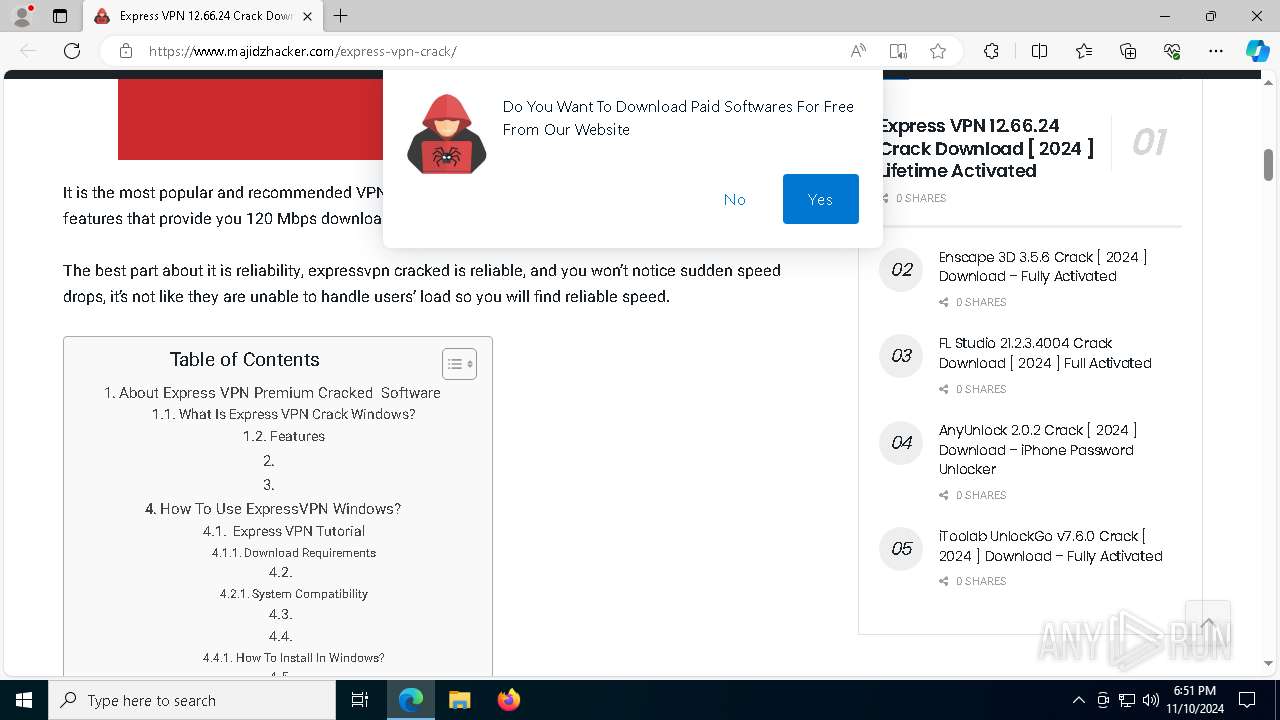Open Extensions puzzle icon
Viewport: 1280px width, 720px height.
tap(991, 51)
